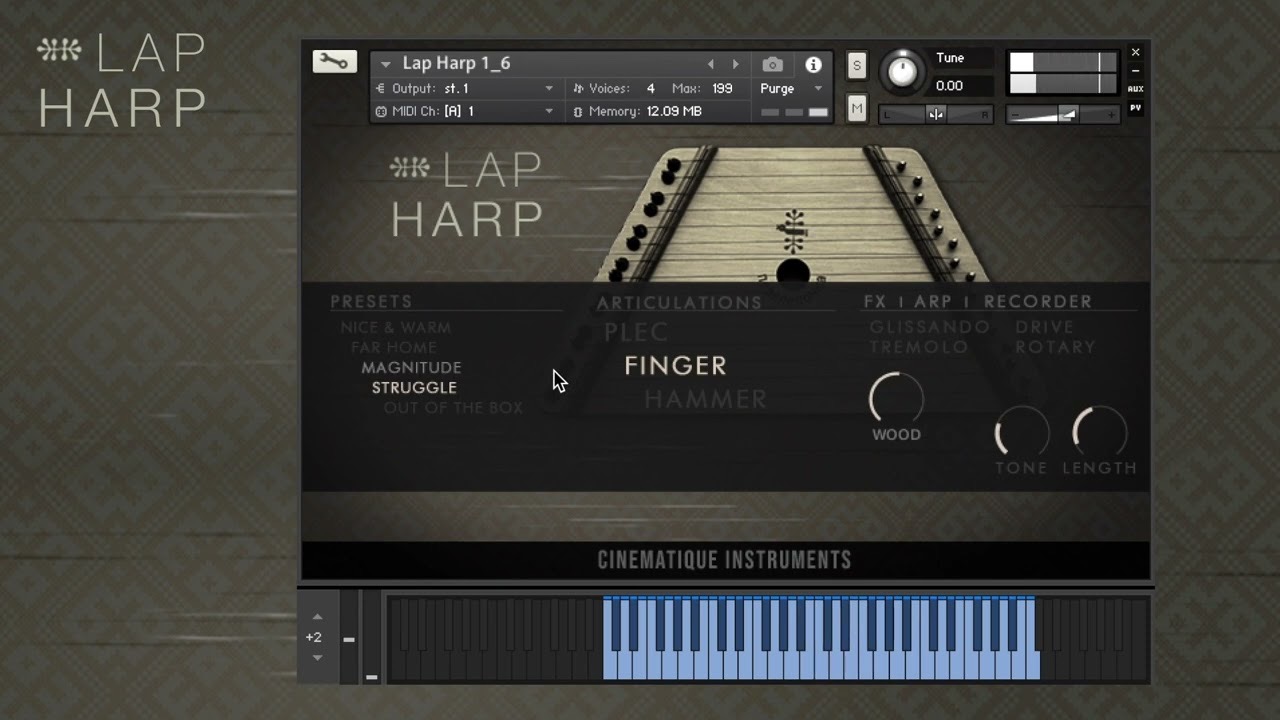Shift keyboard octave up with arrow
This screenshot has width=1280, height=720.
pos(318,617)
